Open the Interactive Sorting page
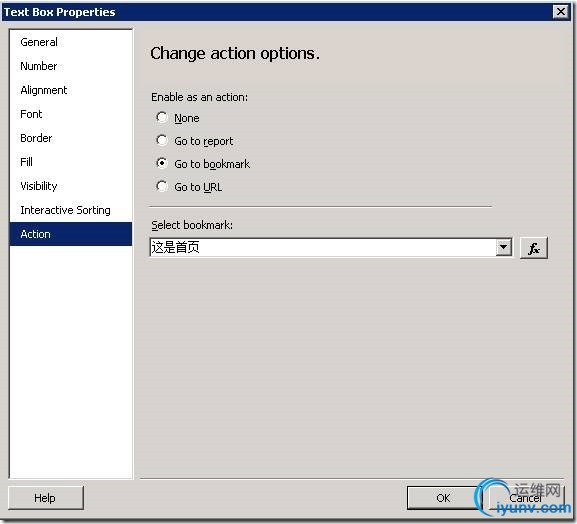The image size is (577, 524). (71, 210)
